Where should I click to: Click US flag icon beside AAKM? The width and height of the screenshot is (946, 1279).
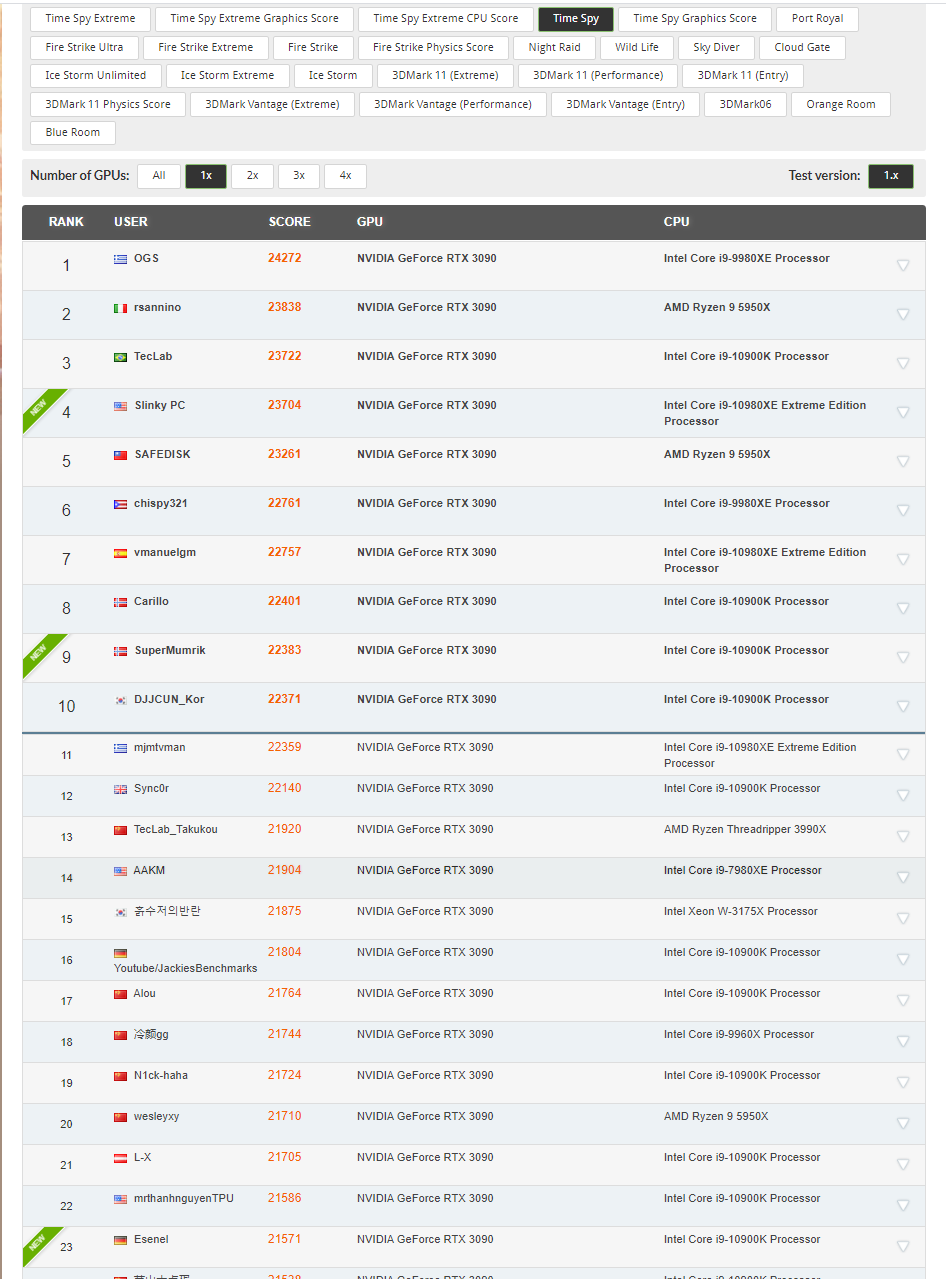tap(120, 871)
